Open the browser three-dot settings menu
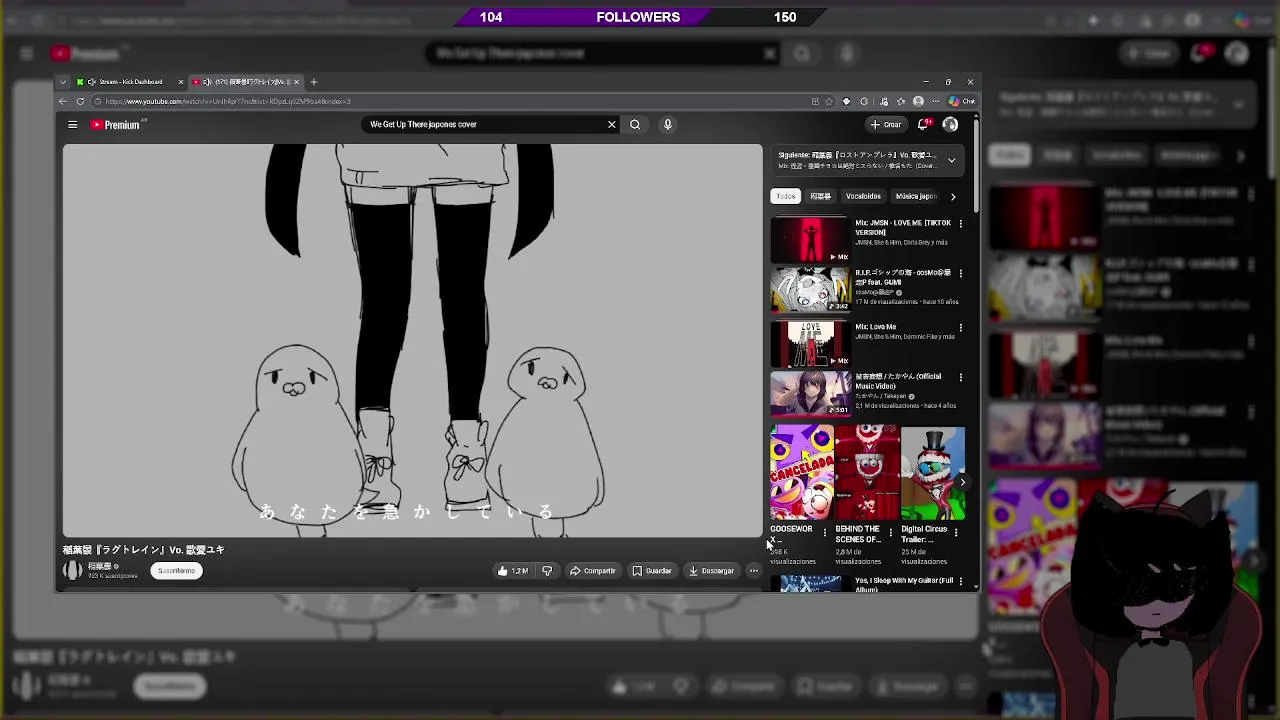 (x=935, y=101)
